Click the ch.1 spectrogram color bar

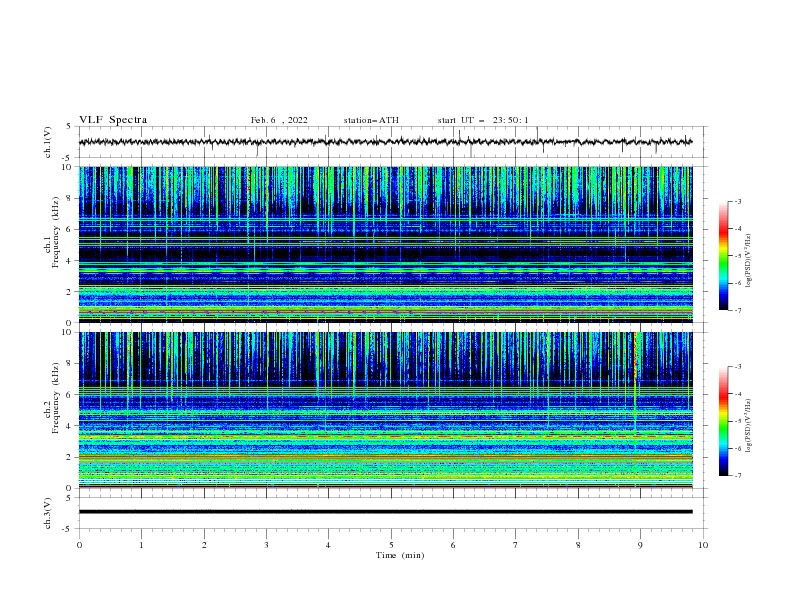pos(723,256)
